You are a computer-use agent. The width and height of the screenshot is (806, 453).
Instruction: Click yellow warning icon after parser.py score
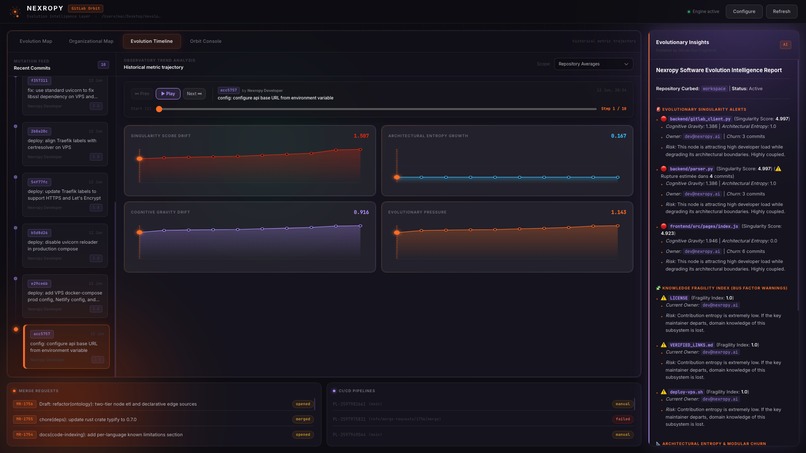(778, 169)
